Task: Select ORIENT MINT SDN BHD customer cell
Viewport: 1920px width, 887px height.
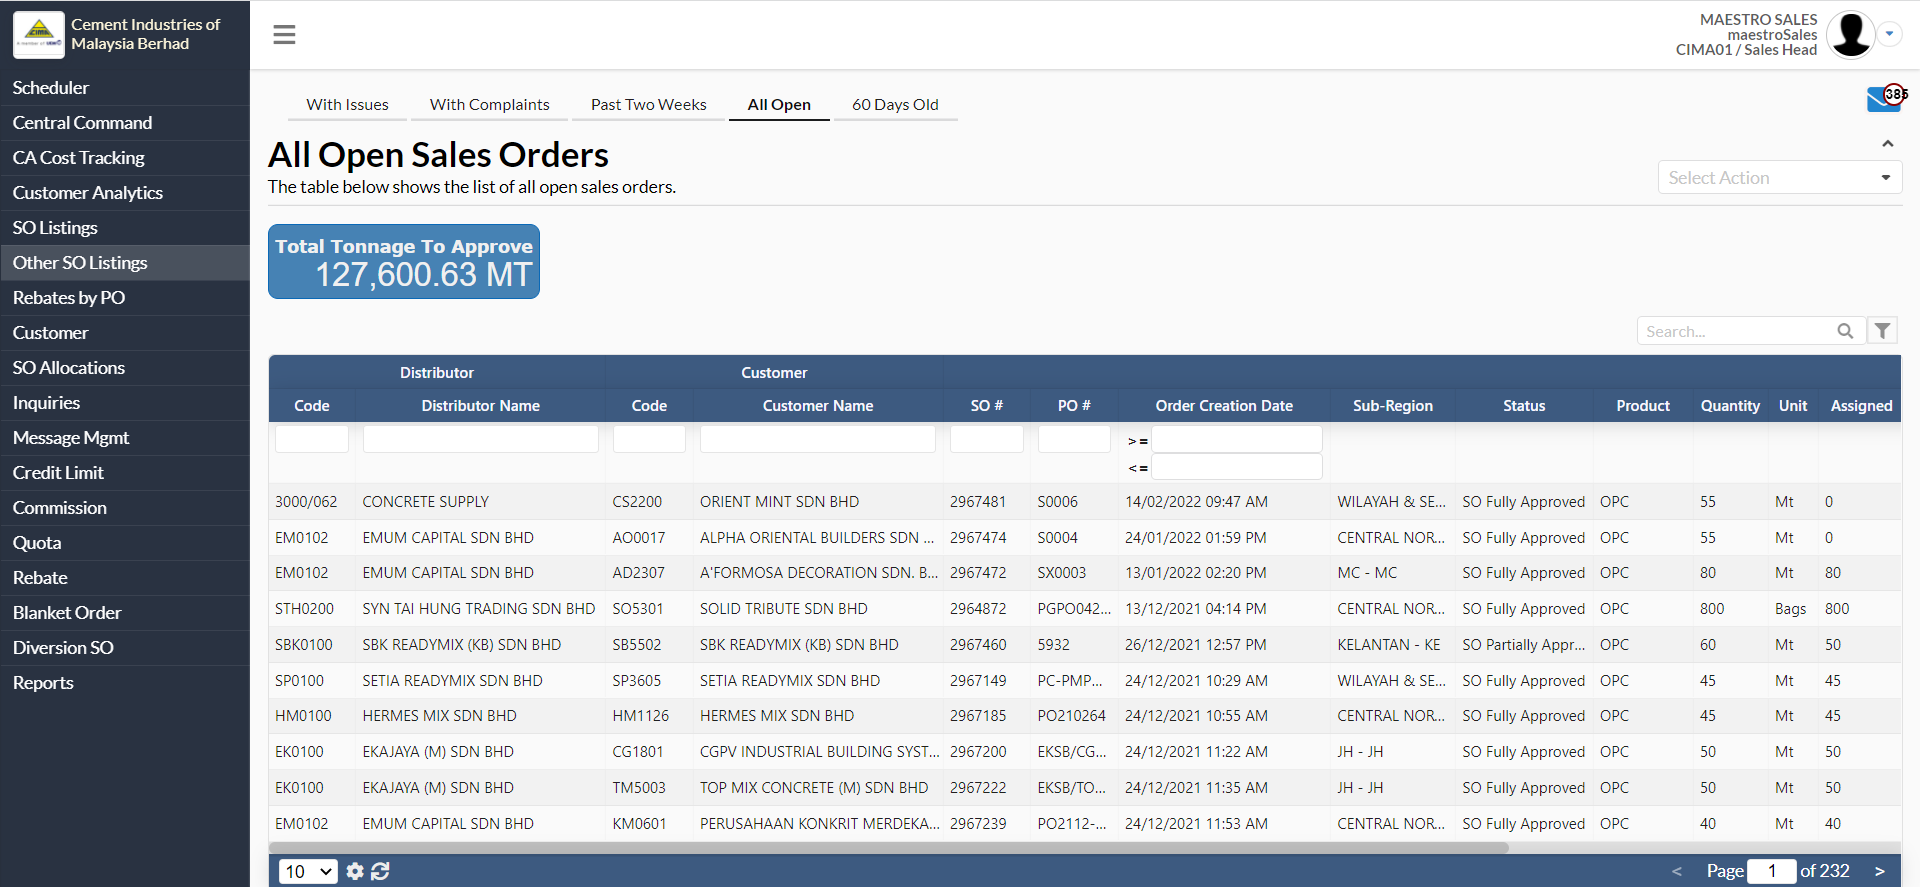Action: 818,502
